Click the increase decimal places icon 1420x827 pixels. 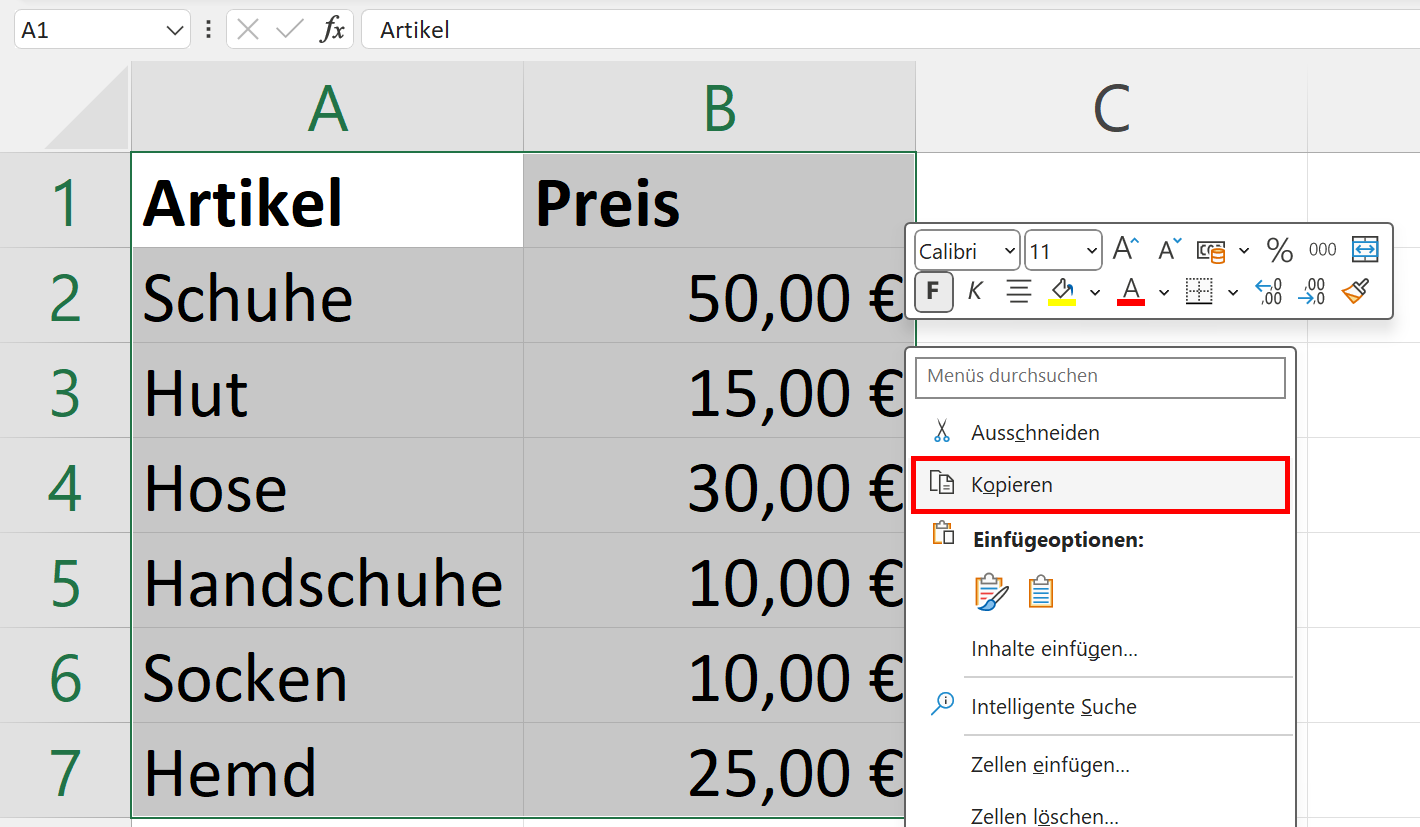coord(1269,292)
